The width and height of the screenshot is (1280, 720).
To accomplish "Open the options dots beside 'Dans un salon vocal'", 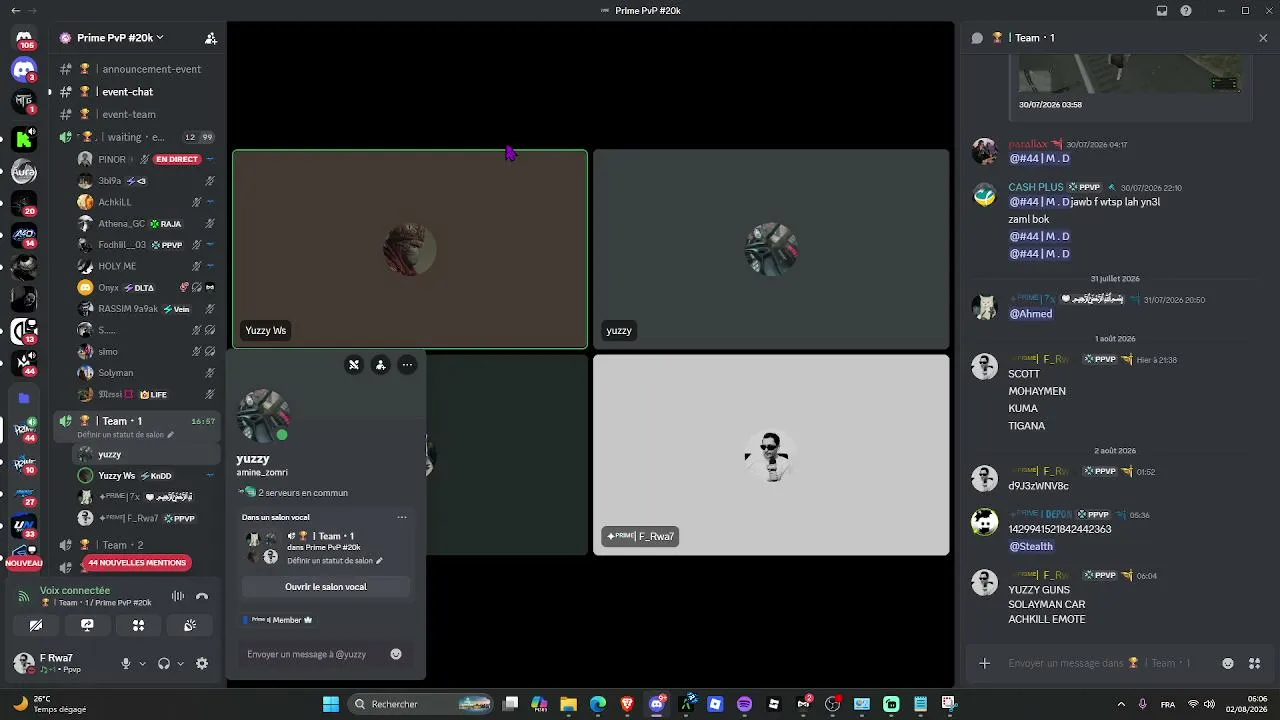I will click(x=402, y=517).
